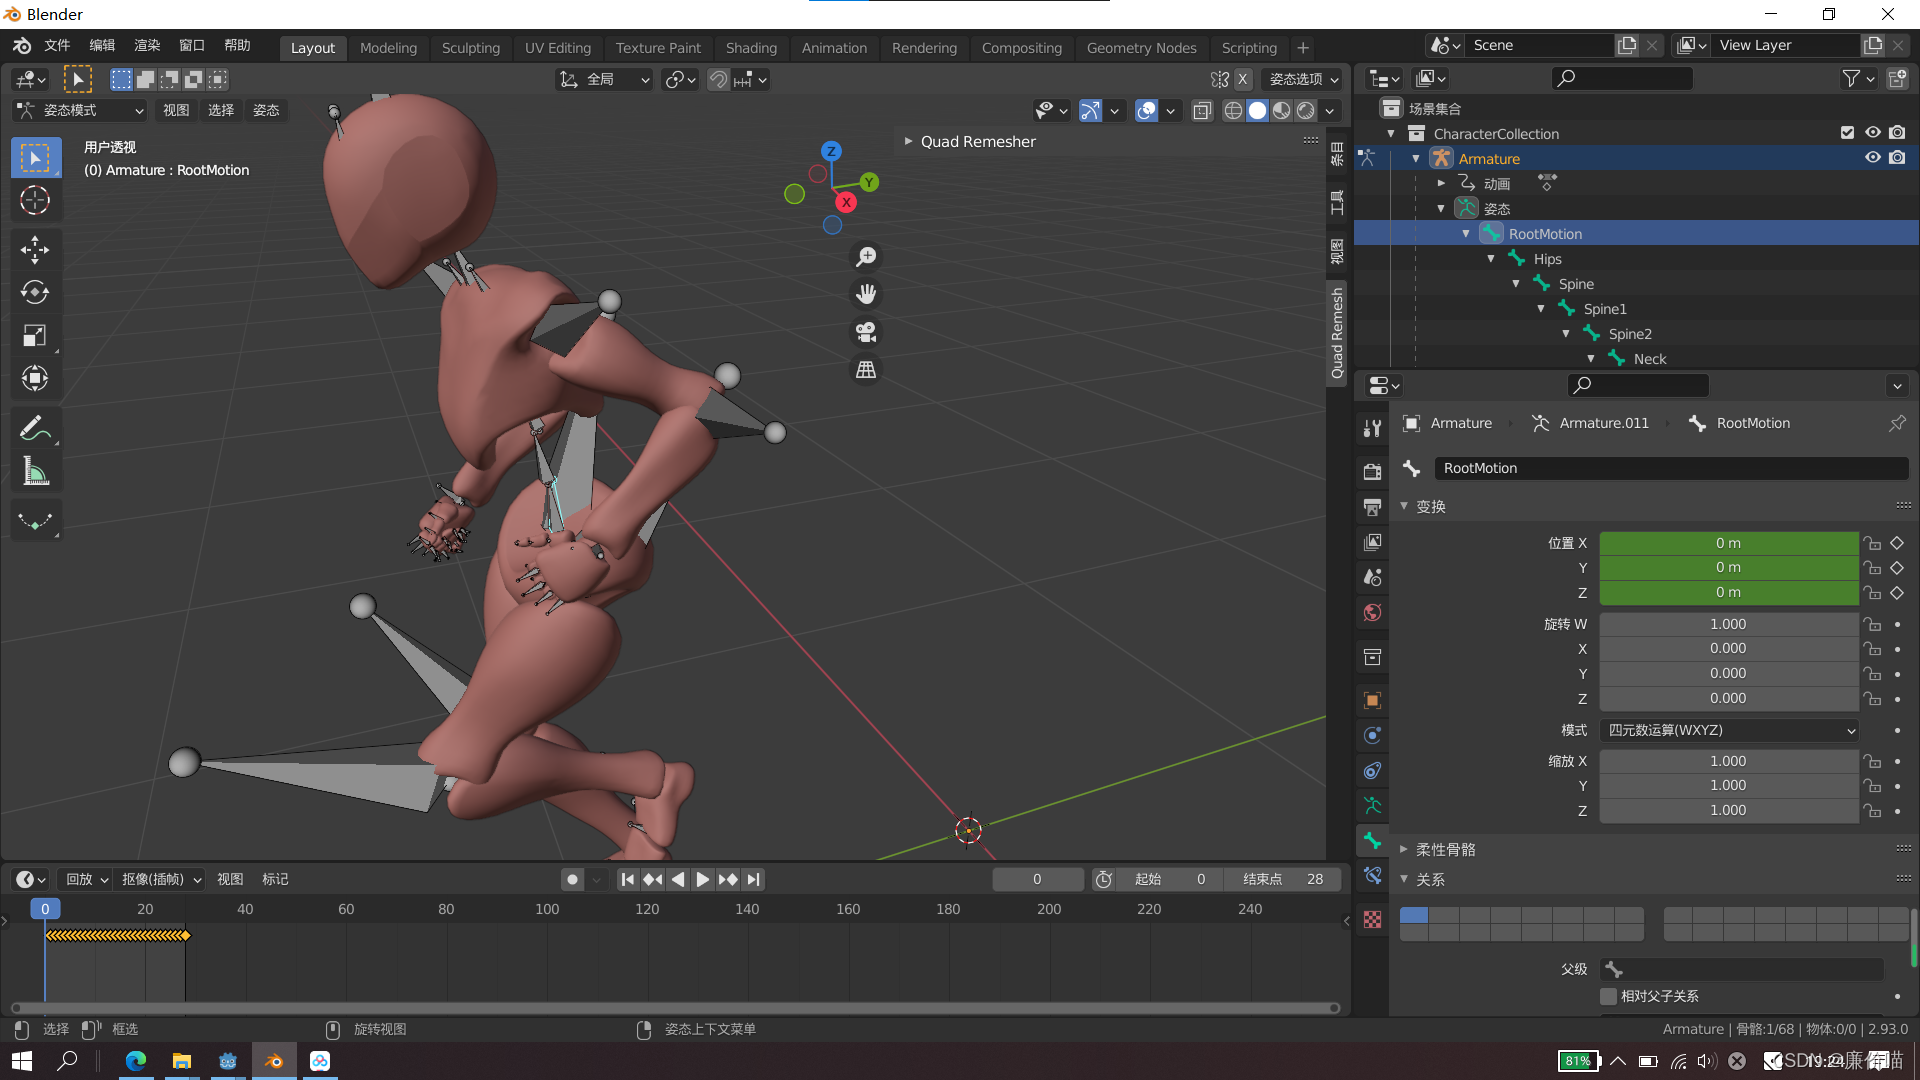Toggle viewport overlays button
This screenshot has height=1080, width=1920.
point(1146,111)
